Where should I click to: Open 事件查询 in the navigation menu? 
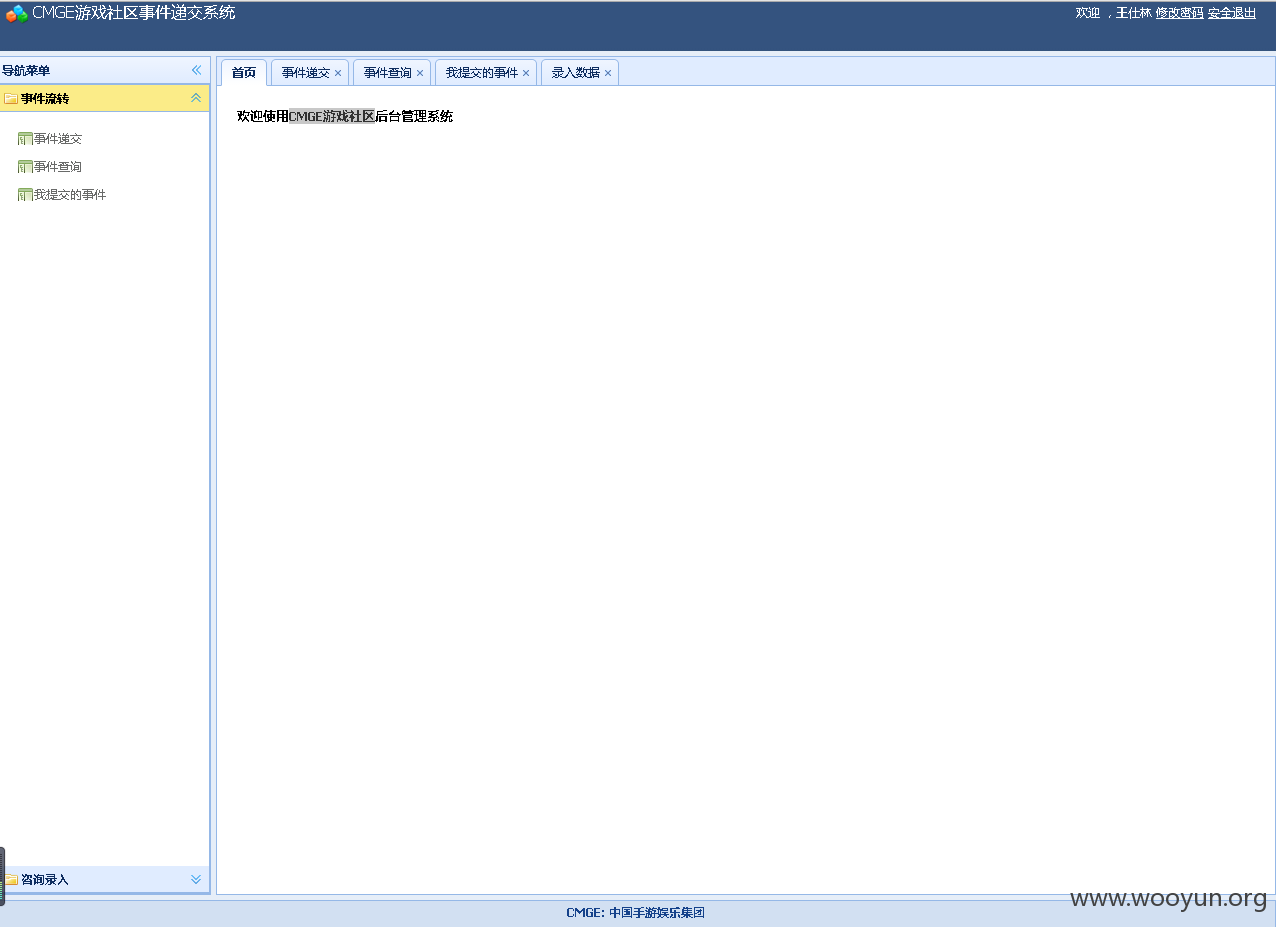pos(58,167)
